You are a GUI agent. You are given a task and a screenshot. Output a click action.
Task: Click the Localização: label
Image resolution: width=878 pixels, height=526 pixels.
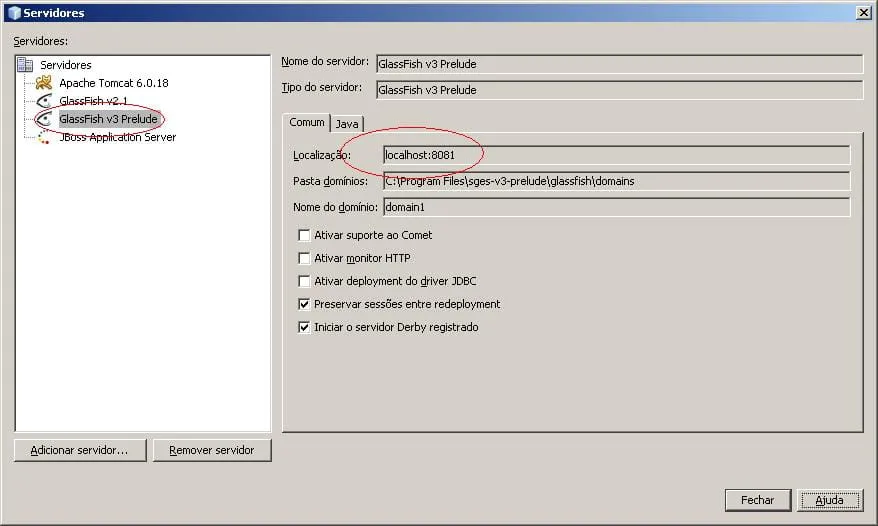point(322,155)
